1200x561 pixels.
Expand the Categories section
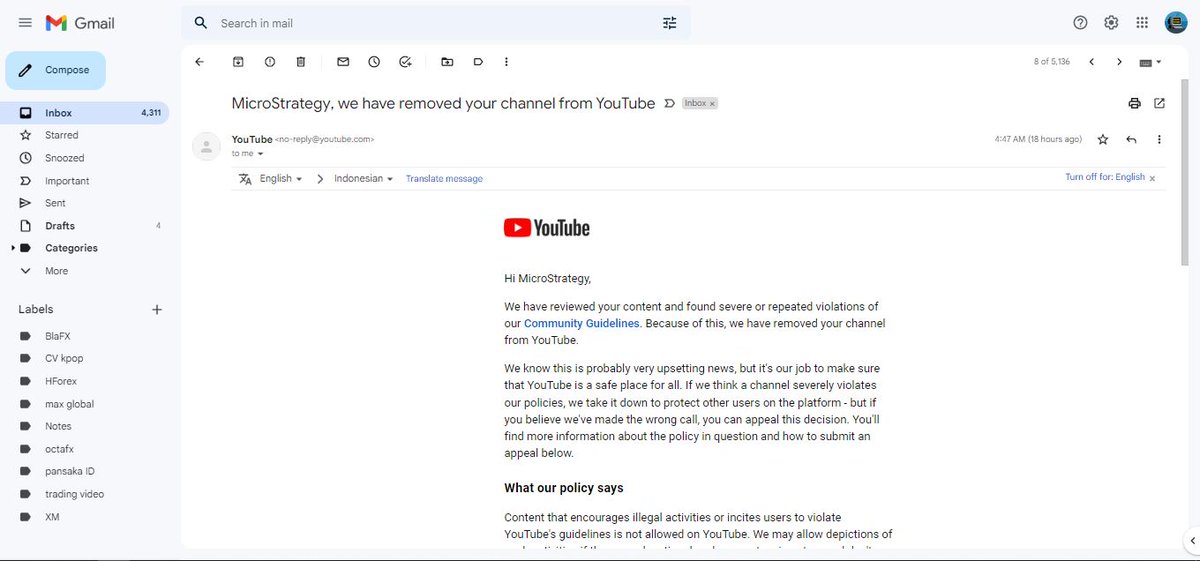point(13,248)
